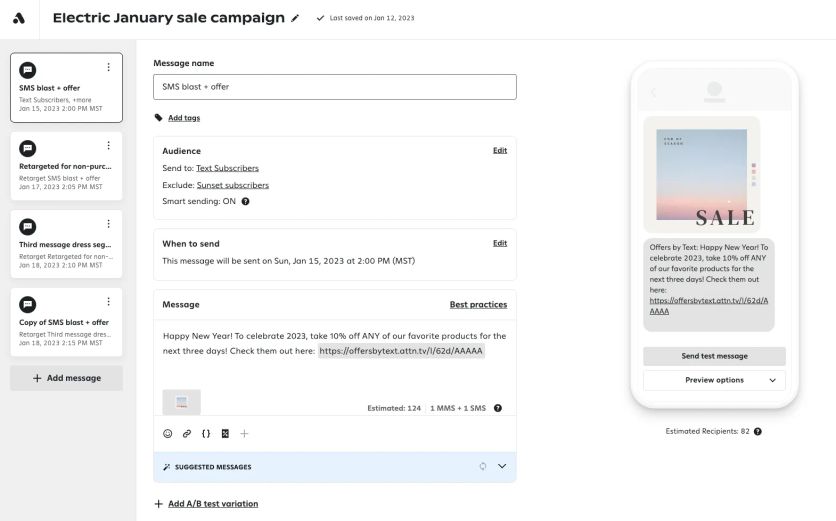Open Estimated Recipients help icon

tap(758, 431)
